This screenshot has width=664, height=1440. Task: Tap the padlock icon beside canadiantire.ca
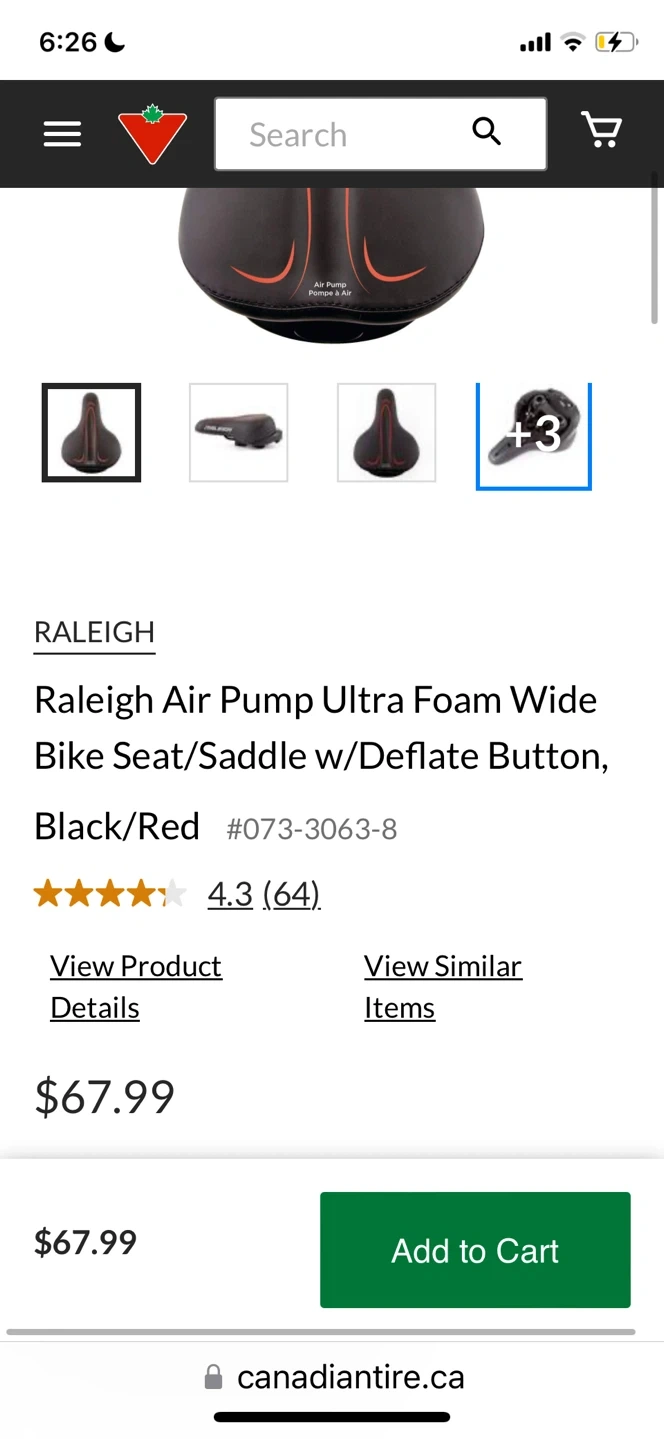pos(213,1378)
